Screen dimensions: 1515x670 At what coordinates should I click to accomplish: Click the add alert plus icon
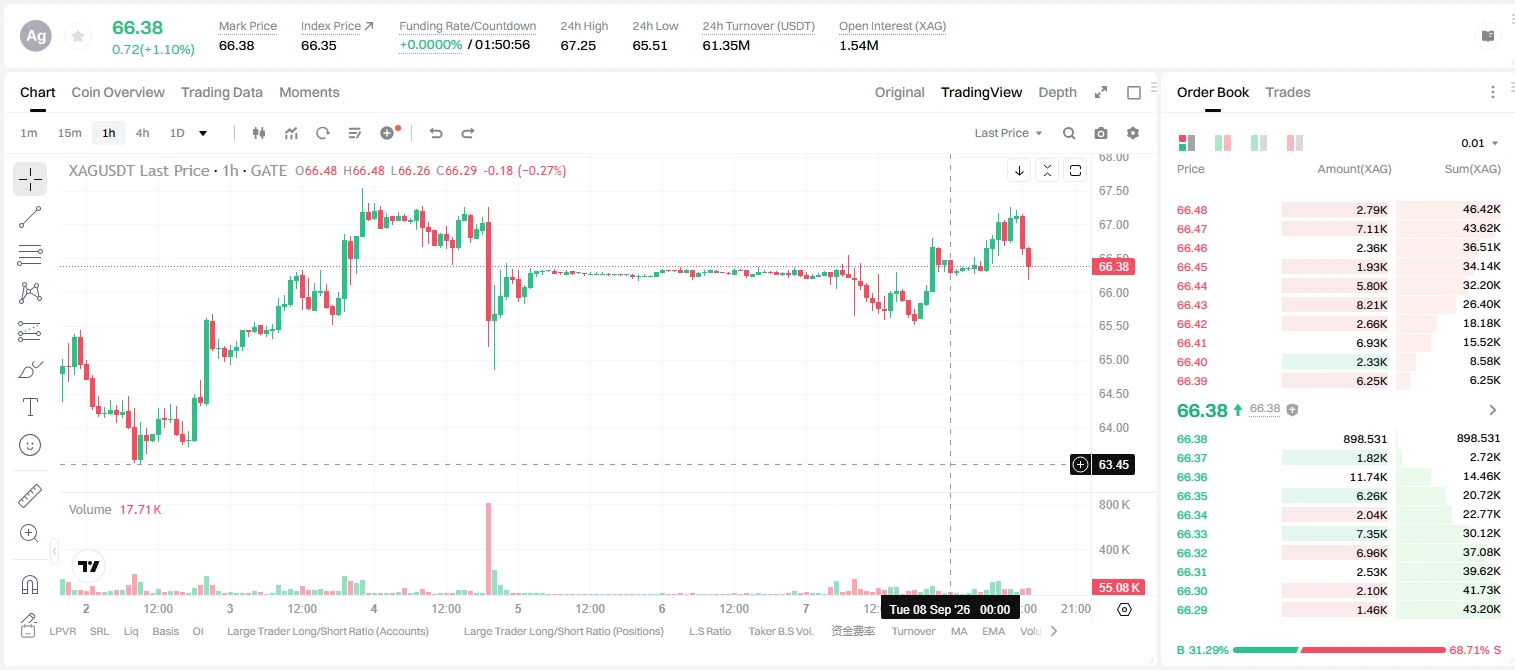pyautogui.click(x=389, y=133)
